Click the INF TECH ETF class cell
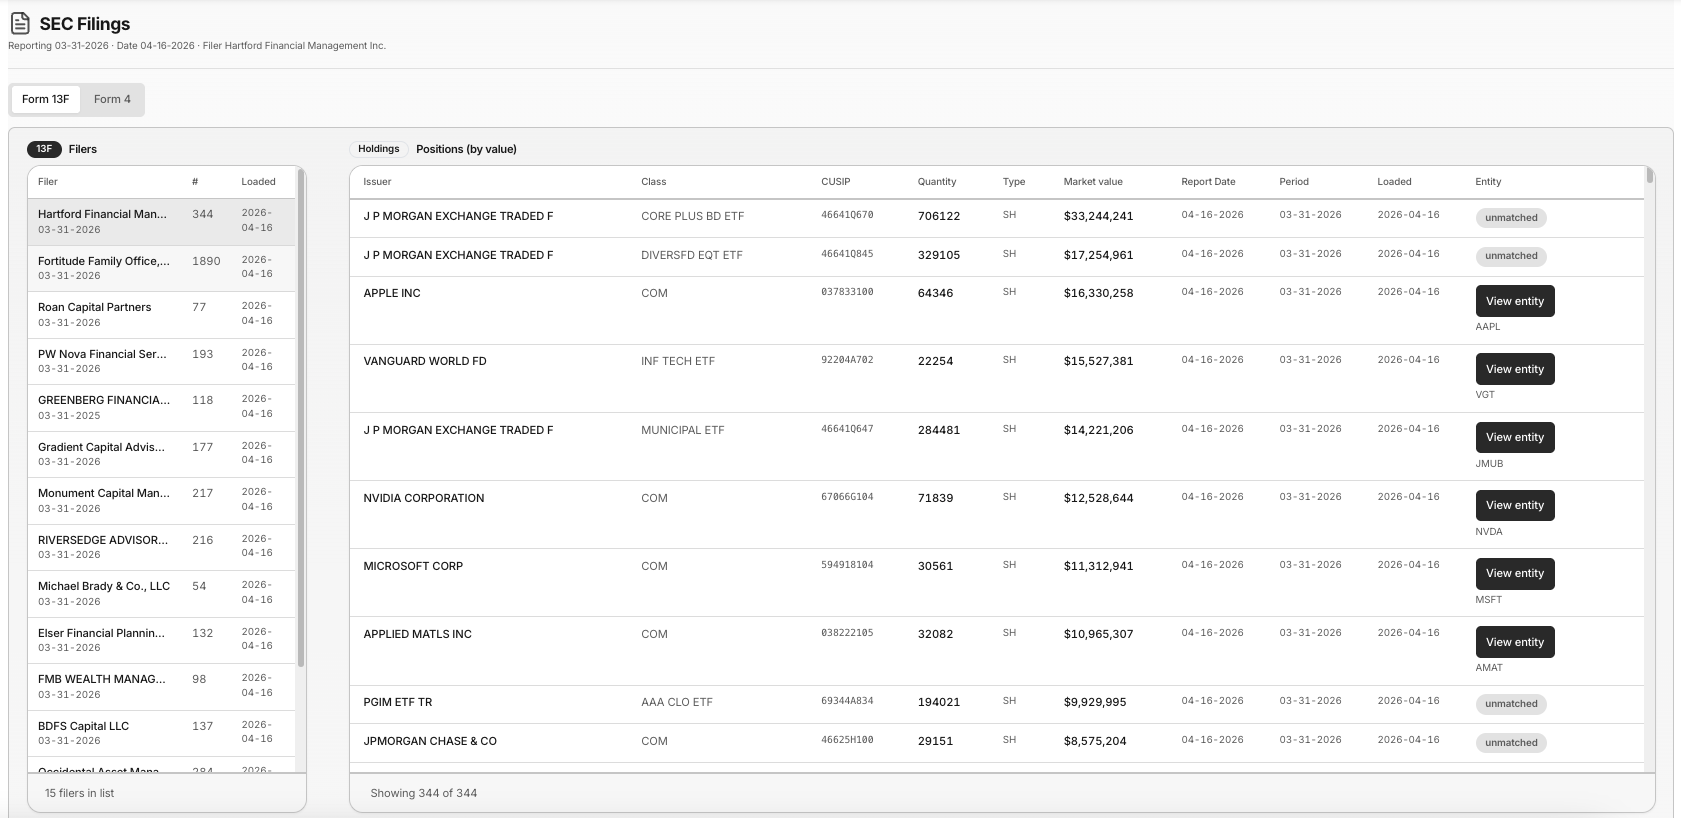This screenshot has width=1681, height=818. [678, 361]
